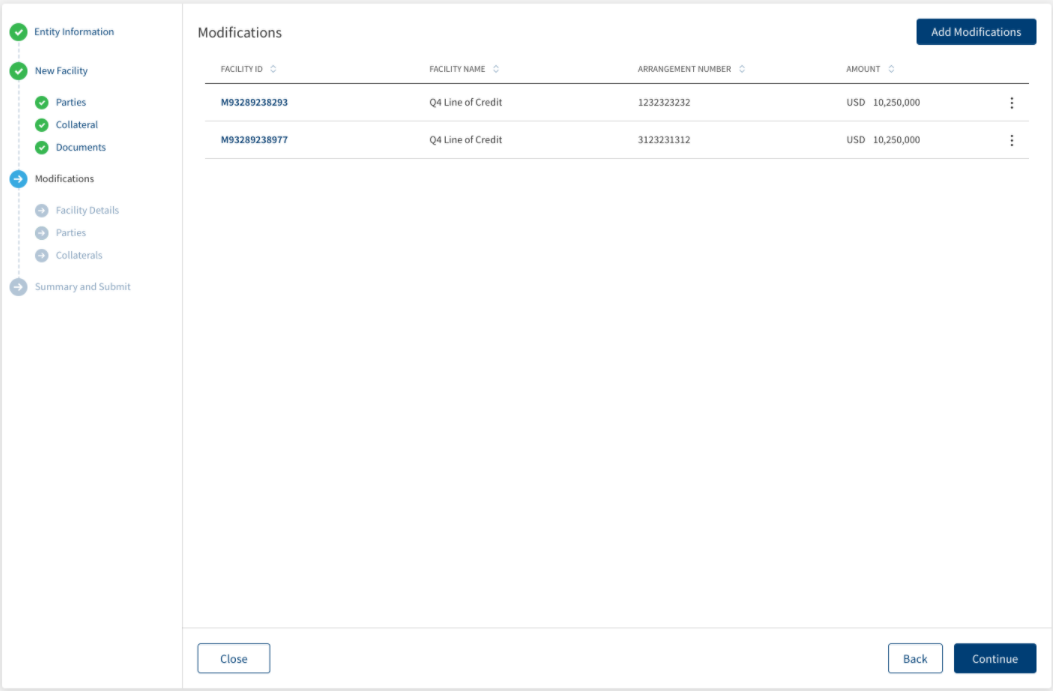
Task: Click green check icon beside Entity Information
Action: 19,32
